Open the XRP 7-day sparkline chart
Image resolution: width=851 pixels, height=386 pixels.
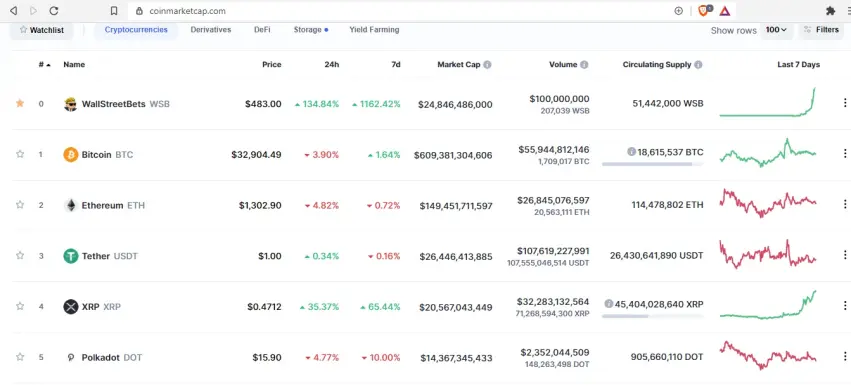(768, 305)
